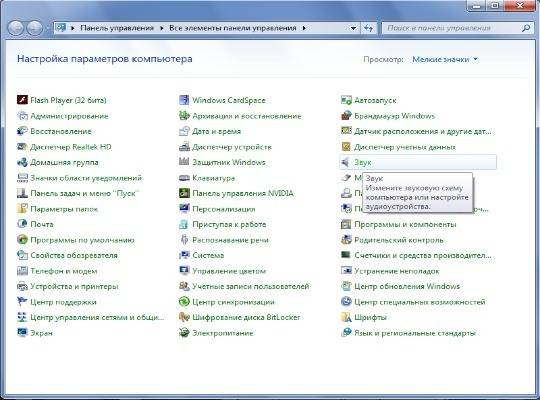This screenshot has height=400, width=540.
Task: Launch Диспетчер Realtek HD icon
Action: (22, 147)
